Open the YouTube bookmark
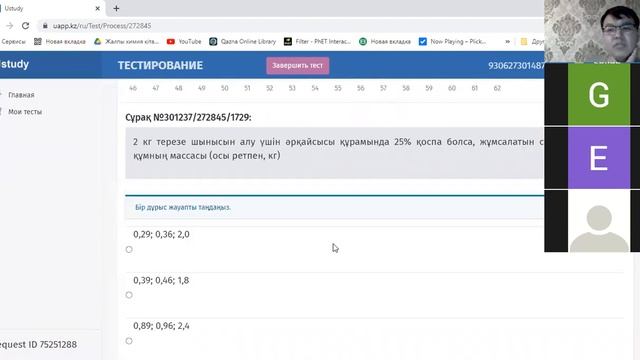 pos(184,42)
